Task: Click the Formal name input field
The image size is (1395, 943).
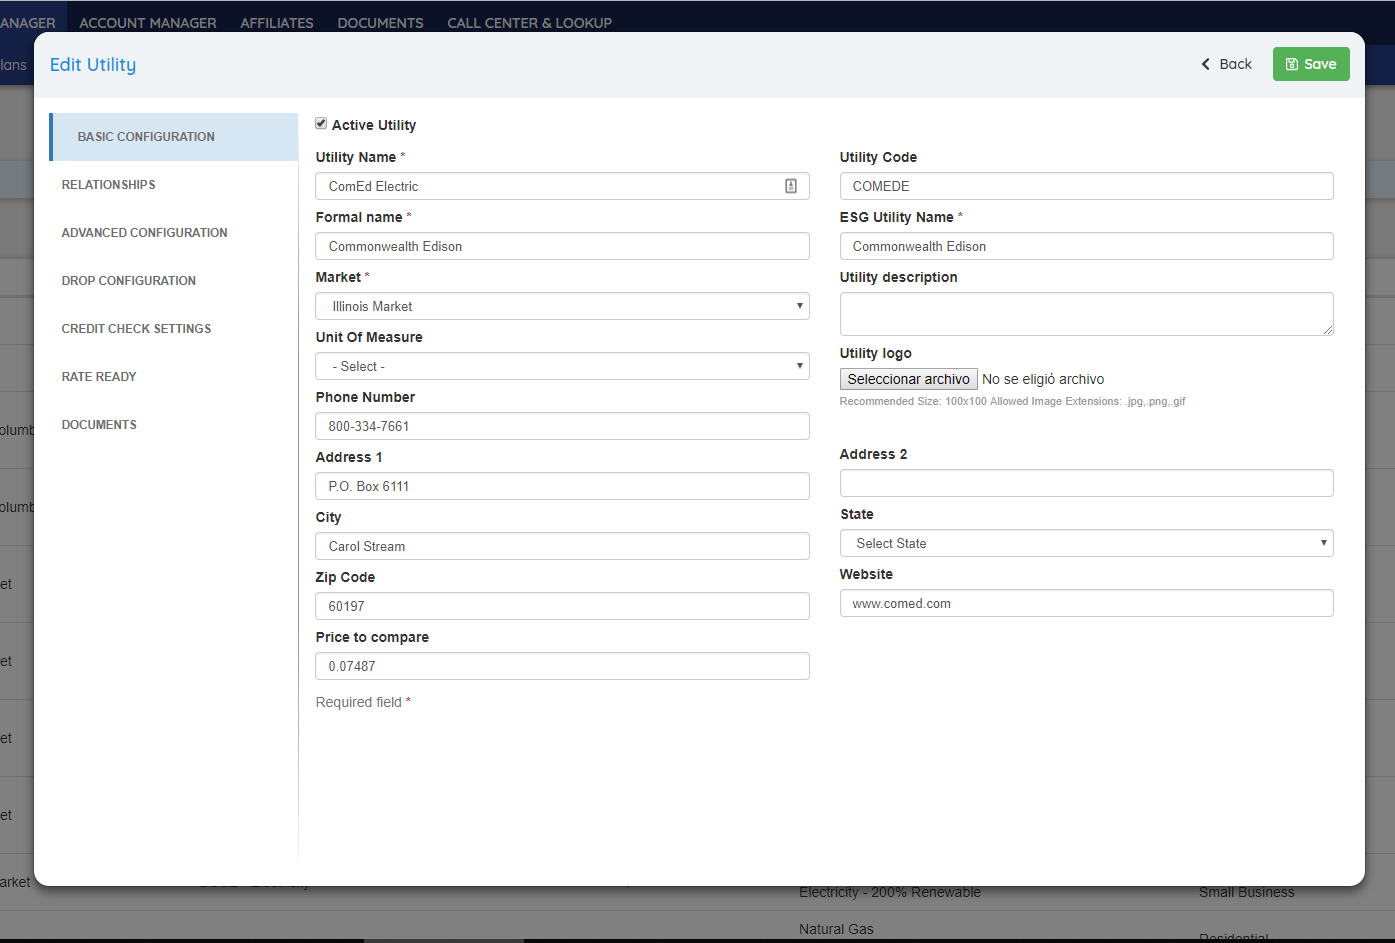Action: pyautogui.click(x=562, y=246)
